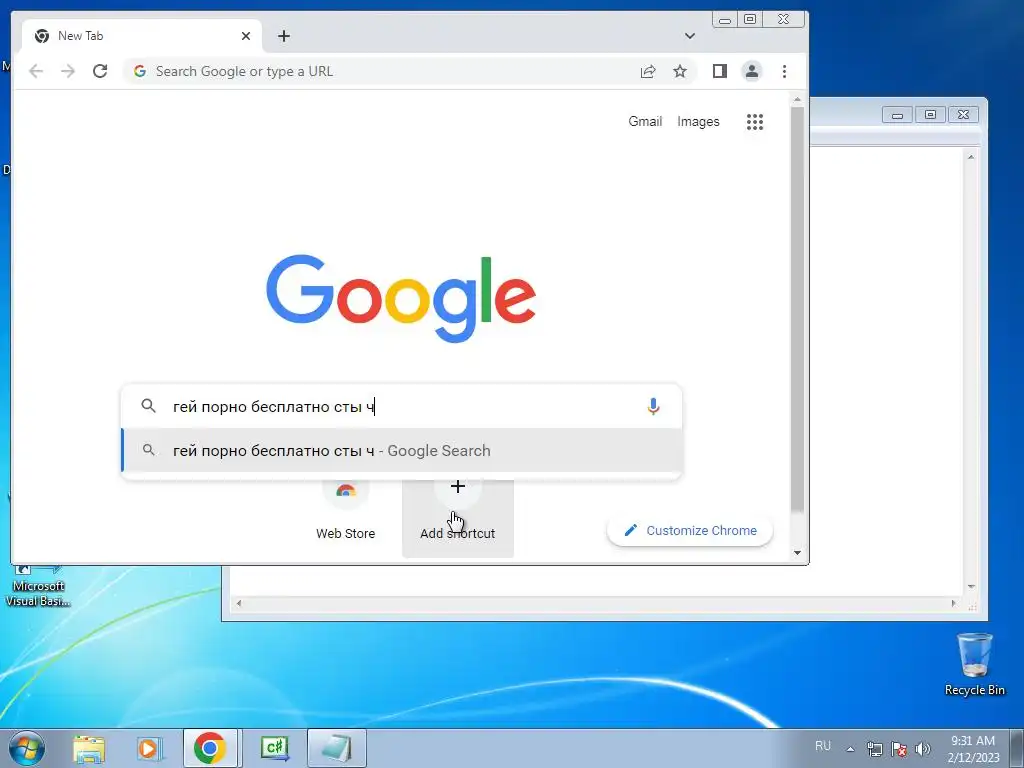Screen dimensions: 1024x768
Task: Open the Images link
Action: 698,121
